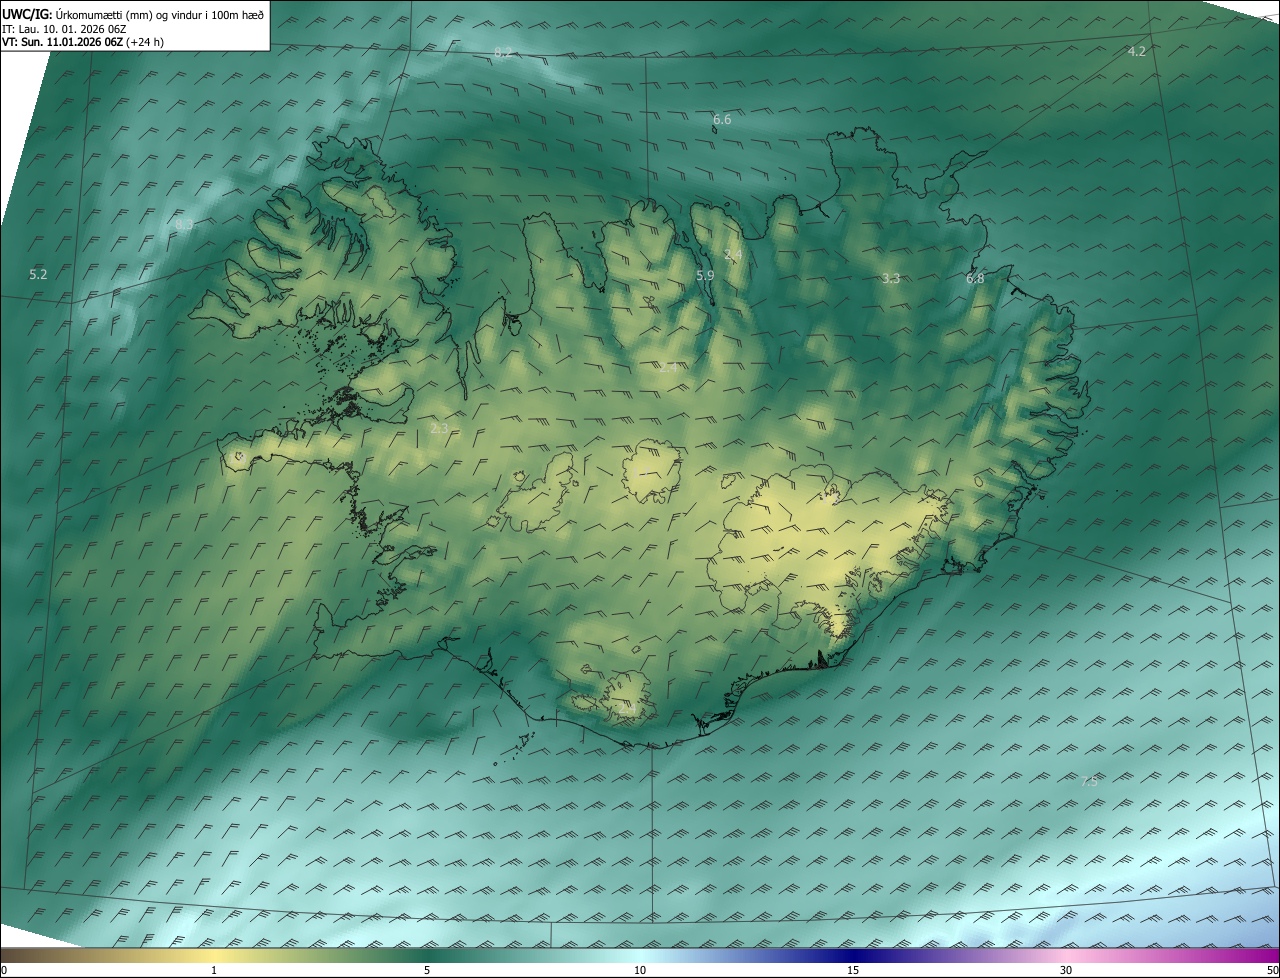The image size is (1280, 978).
Task: Click the 7.5 value label on the map
Action: pyautogui.click(x=1089, y=781)
